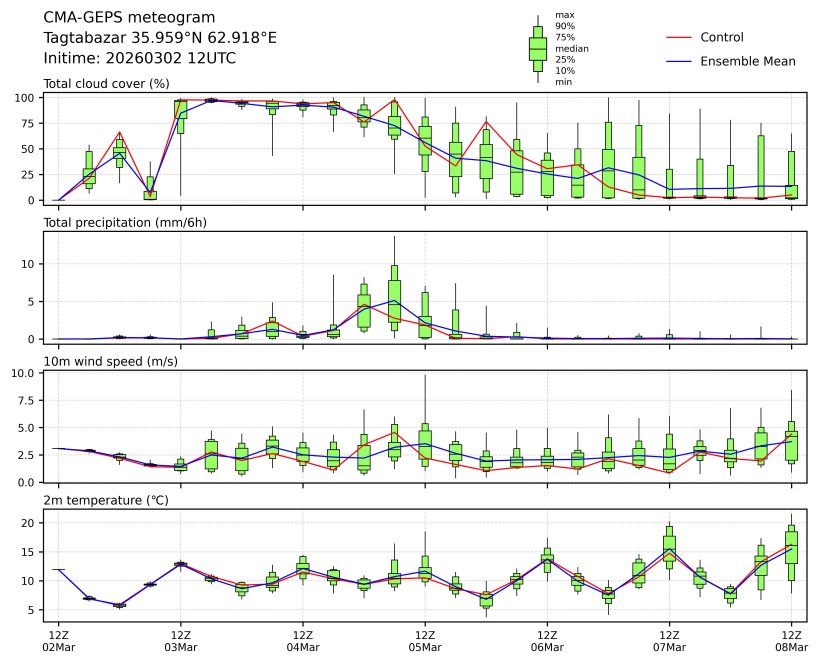Click the blue Ensemble Mean legend line

pyautogui.click(x=678, y=61)
